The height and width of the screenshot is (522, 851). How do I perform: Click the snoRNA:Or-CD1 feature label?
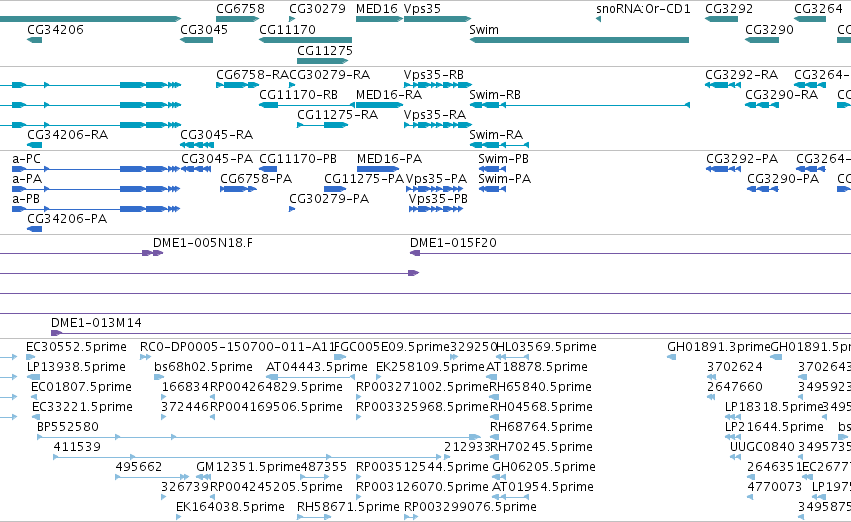pyautogui.click(x=643, y=9)
